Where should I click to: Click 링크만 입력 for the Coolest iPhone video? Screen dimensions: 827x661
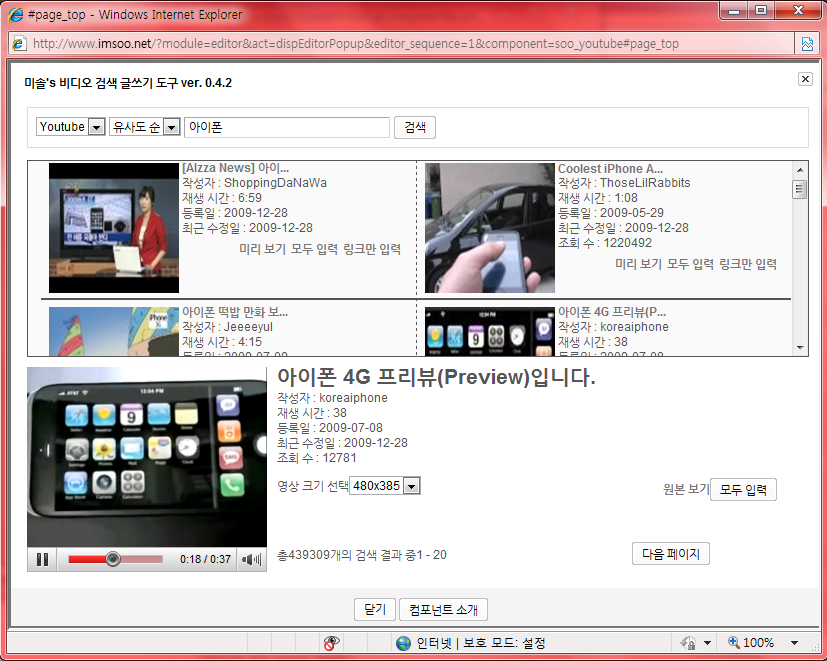748,264
